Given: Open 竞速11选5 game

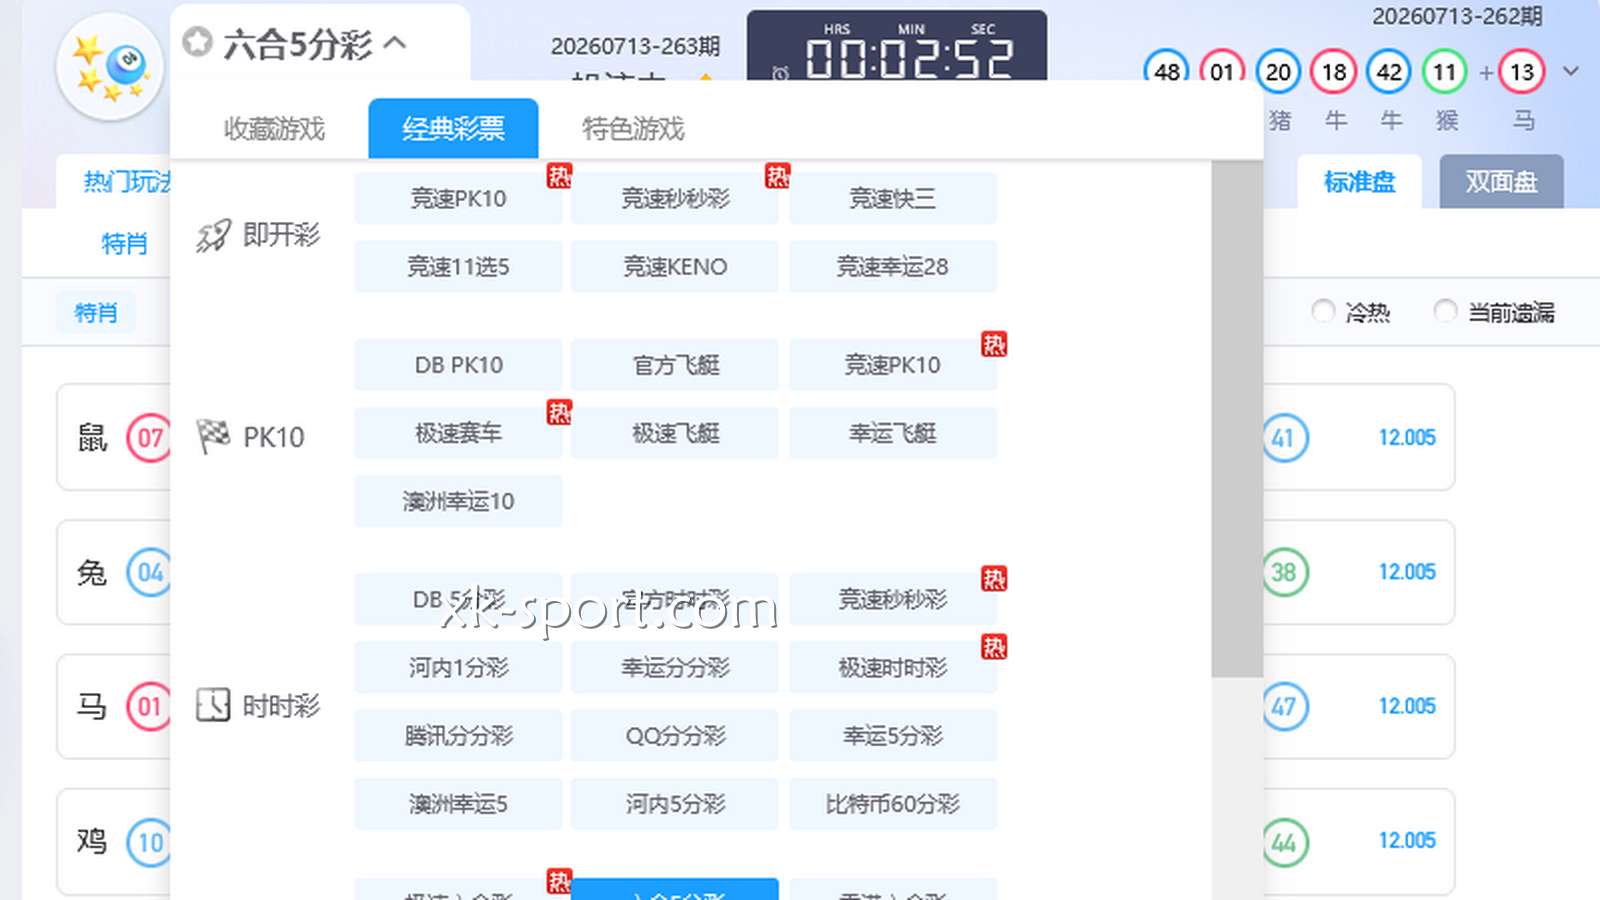Looking at the screenshot, I should pyautogui.click(x=458, y=266).
